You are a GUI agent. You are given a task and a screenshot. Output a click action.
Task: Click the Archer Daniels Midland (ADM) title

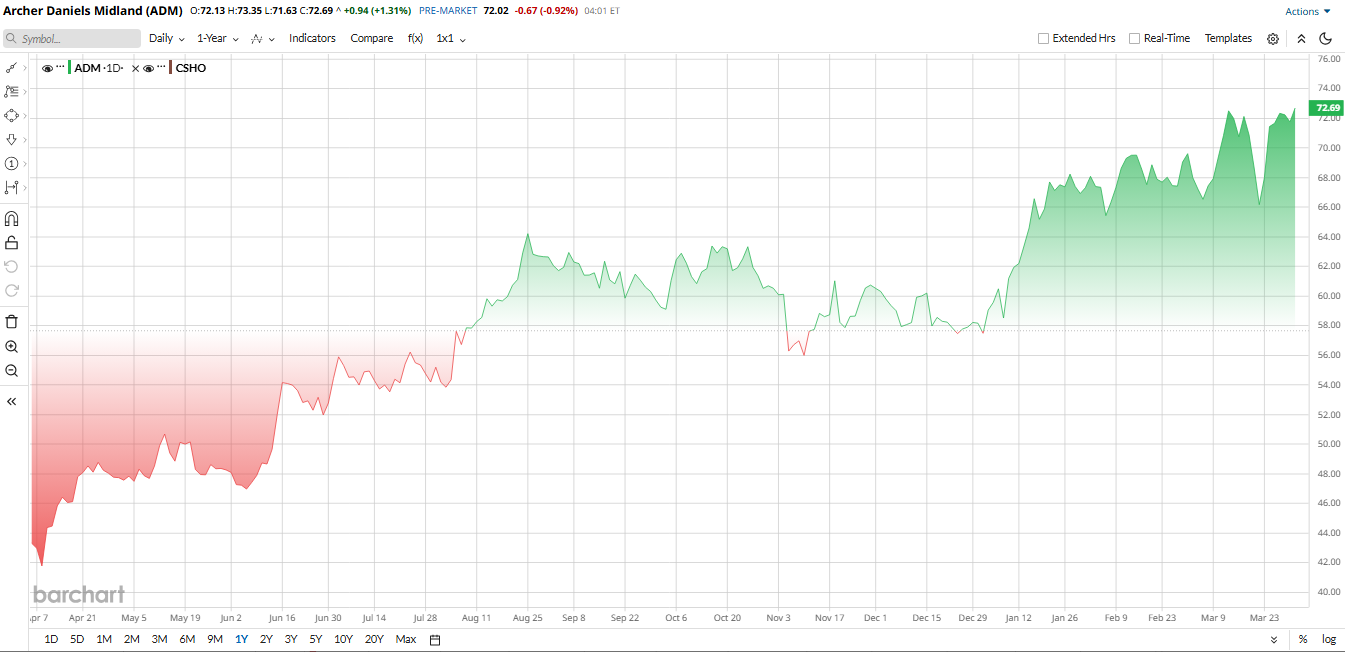pos(92,11)
